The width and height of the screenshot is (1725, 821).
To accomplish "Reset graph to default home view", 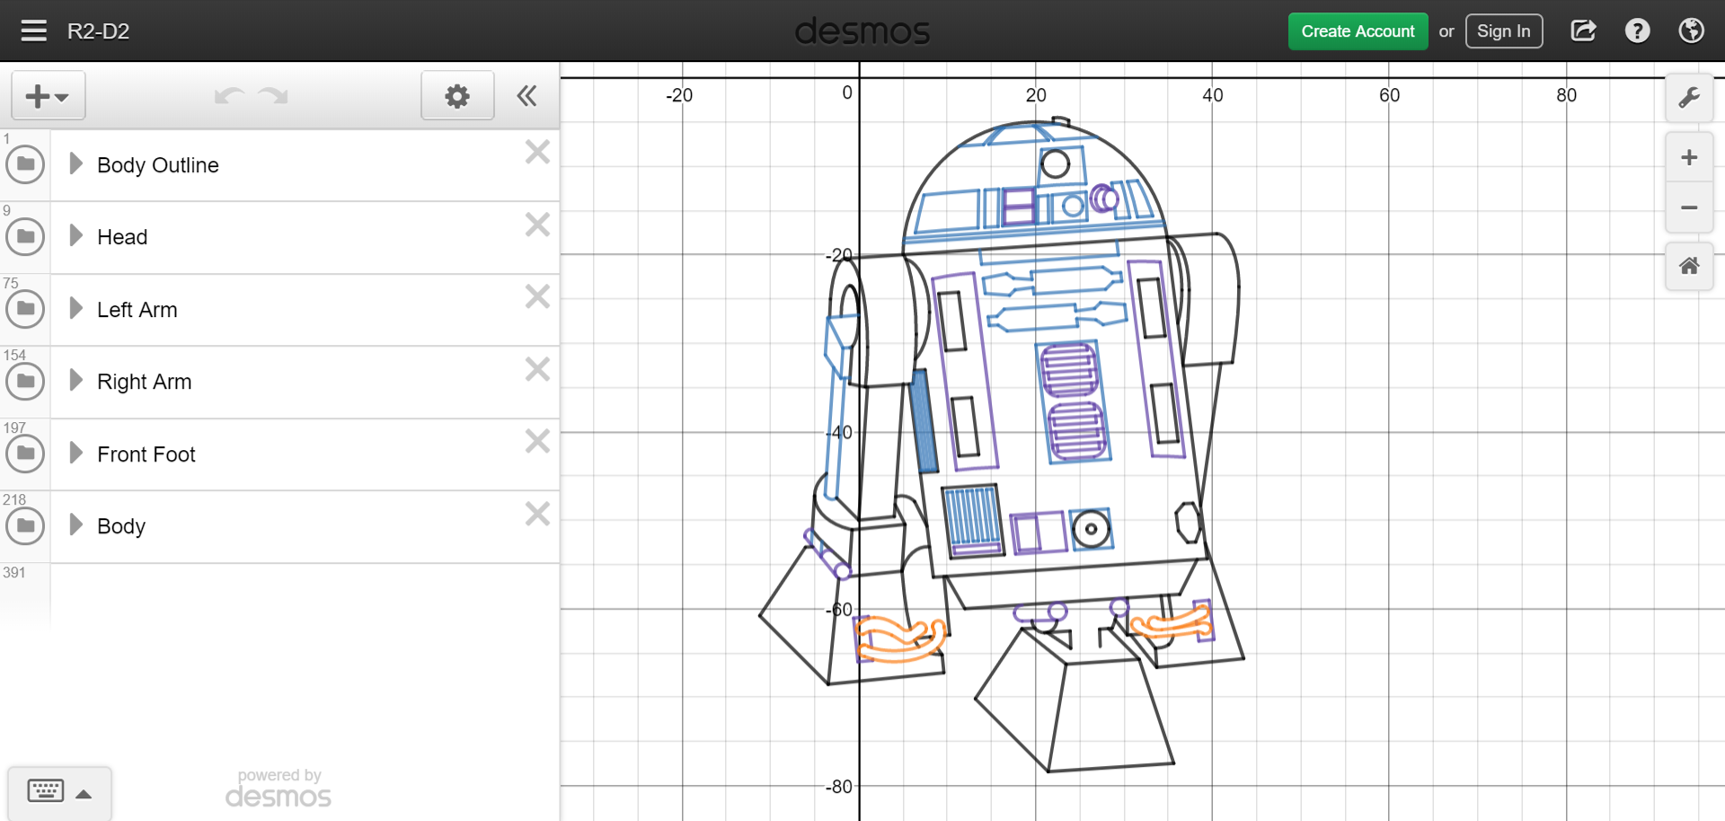I will coord(1689,266).
